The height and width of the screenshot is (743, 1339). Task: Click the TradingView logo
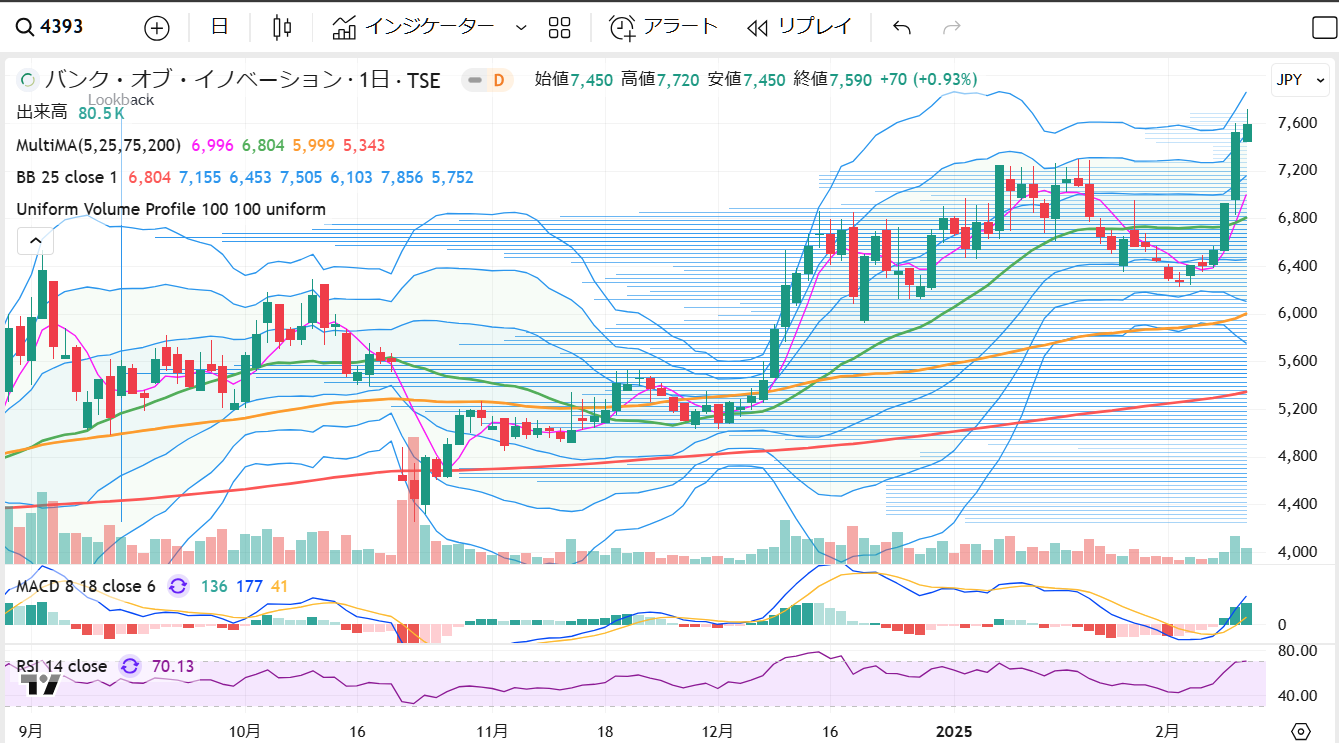click(42, 684)
